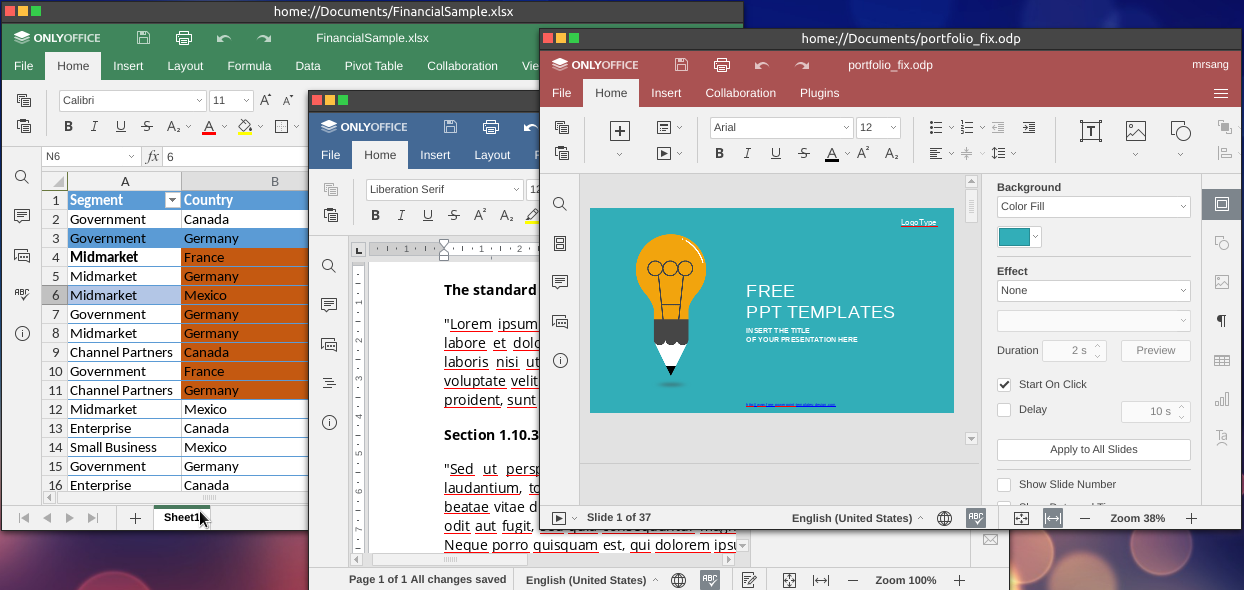Open Navigation headings icon in document left sidebar

click(329, 383)
